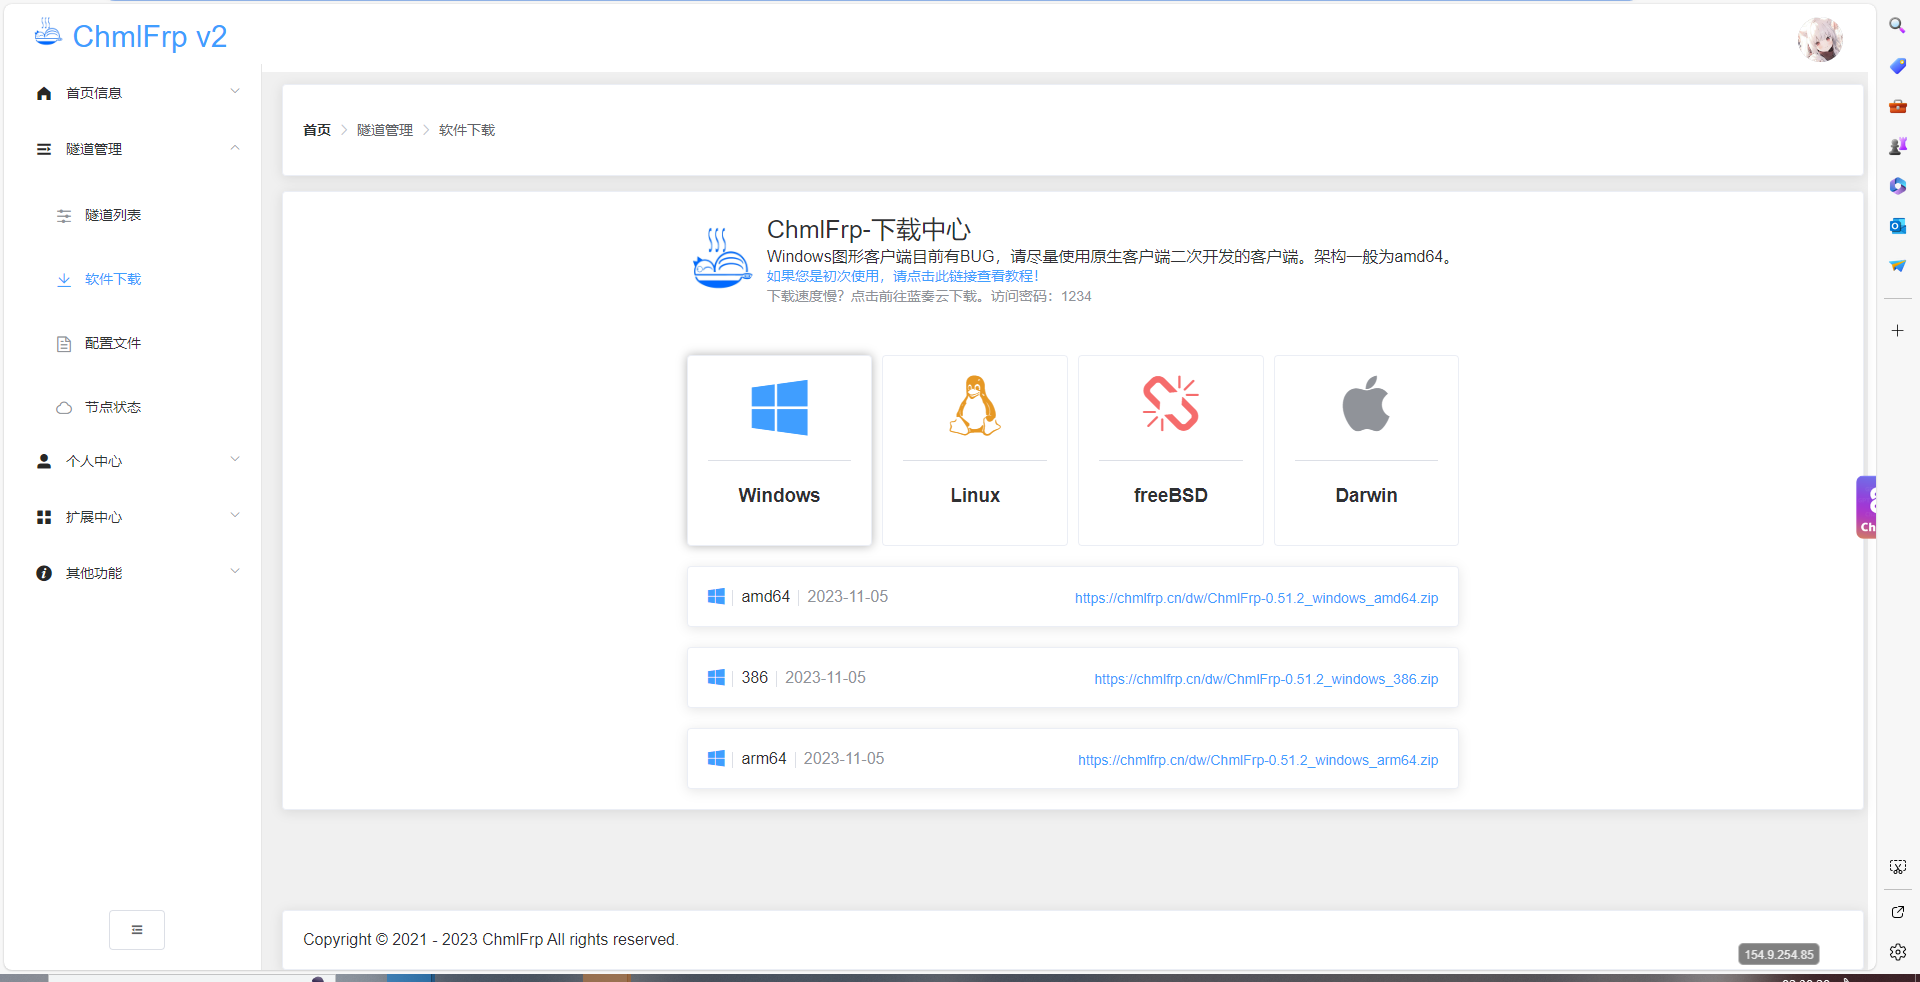Viewport: 1920px width, 982px height.
Task: Click the person icon beside 个人中心
Action: pos(44,461)
